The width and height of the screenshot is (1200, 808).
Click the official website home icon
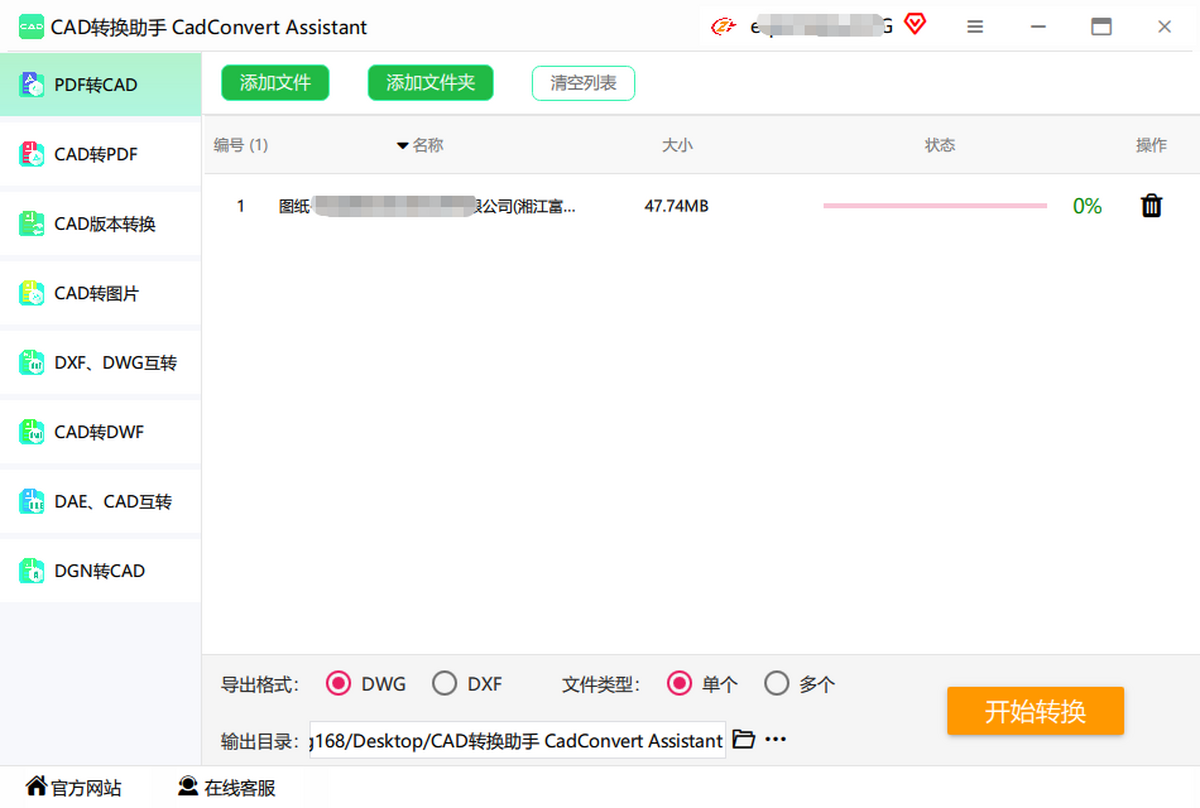pos(36,786)
